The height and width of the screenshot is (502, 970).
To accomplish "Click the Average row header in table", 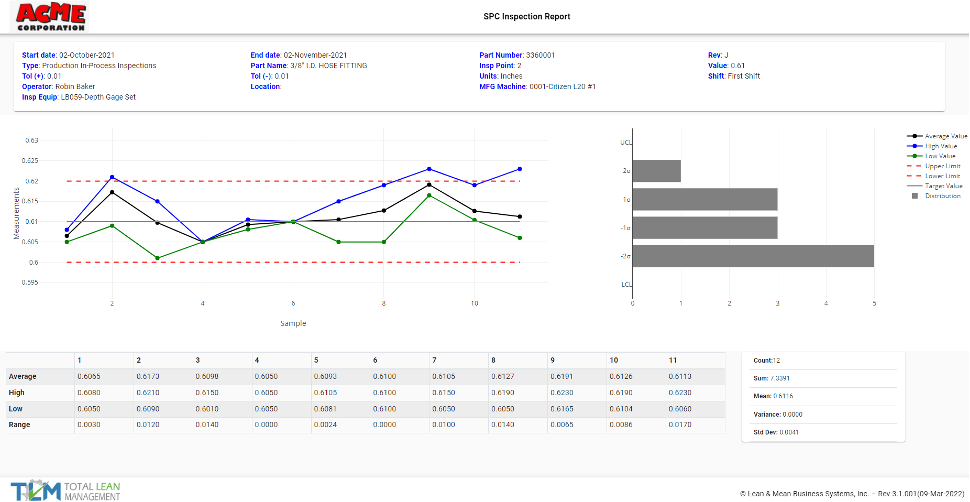I will (23, 376).
